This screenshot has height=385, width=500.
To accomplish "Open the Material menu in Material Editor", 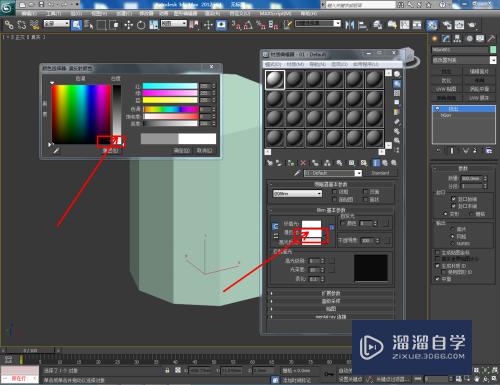I will tap(295, 64).
